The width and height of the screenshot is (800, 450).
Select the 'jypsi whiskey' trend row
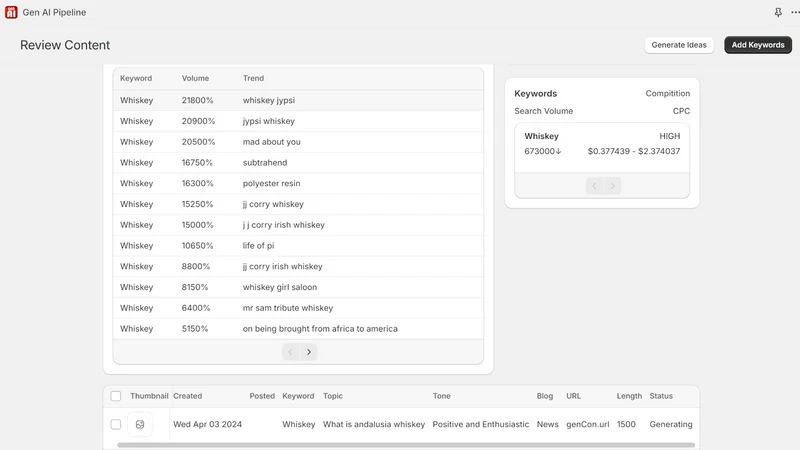[298, 121]
